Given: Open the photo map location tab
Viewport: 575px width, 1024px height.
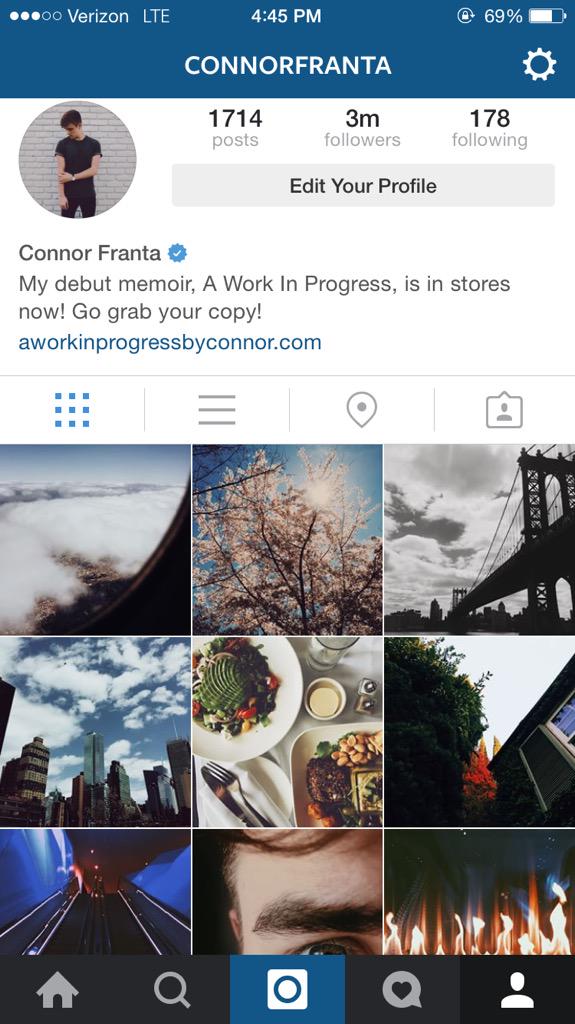Looking at the screenshot, I should pos(361,410).
